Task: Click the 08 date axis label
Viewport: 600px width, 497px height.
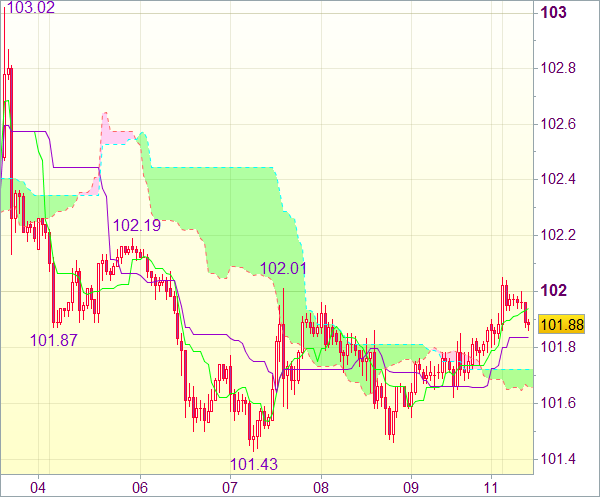Action: pos(321,488)
